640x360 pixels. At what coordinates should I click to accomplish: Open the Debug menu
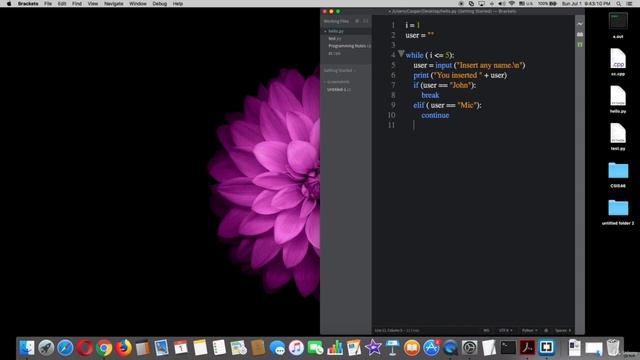159,4
